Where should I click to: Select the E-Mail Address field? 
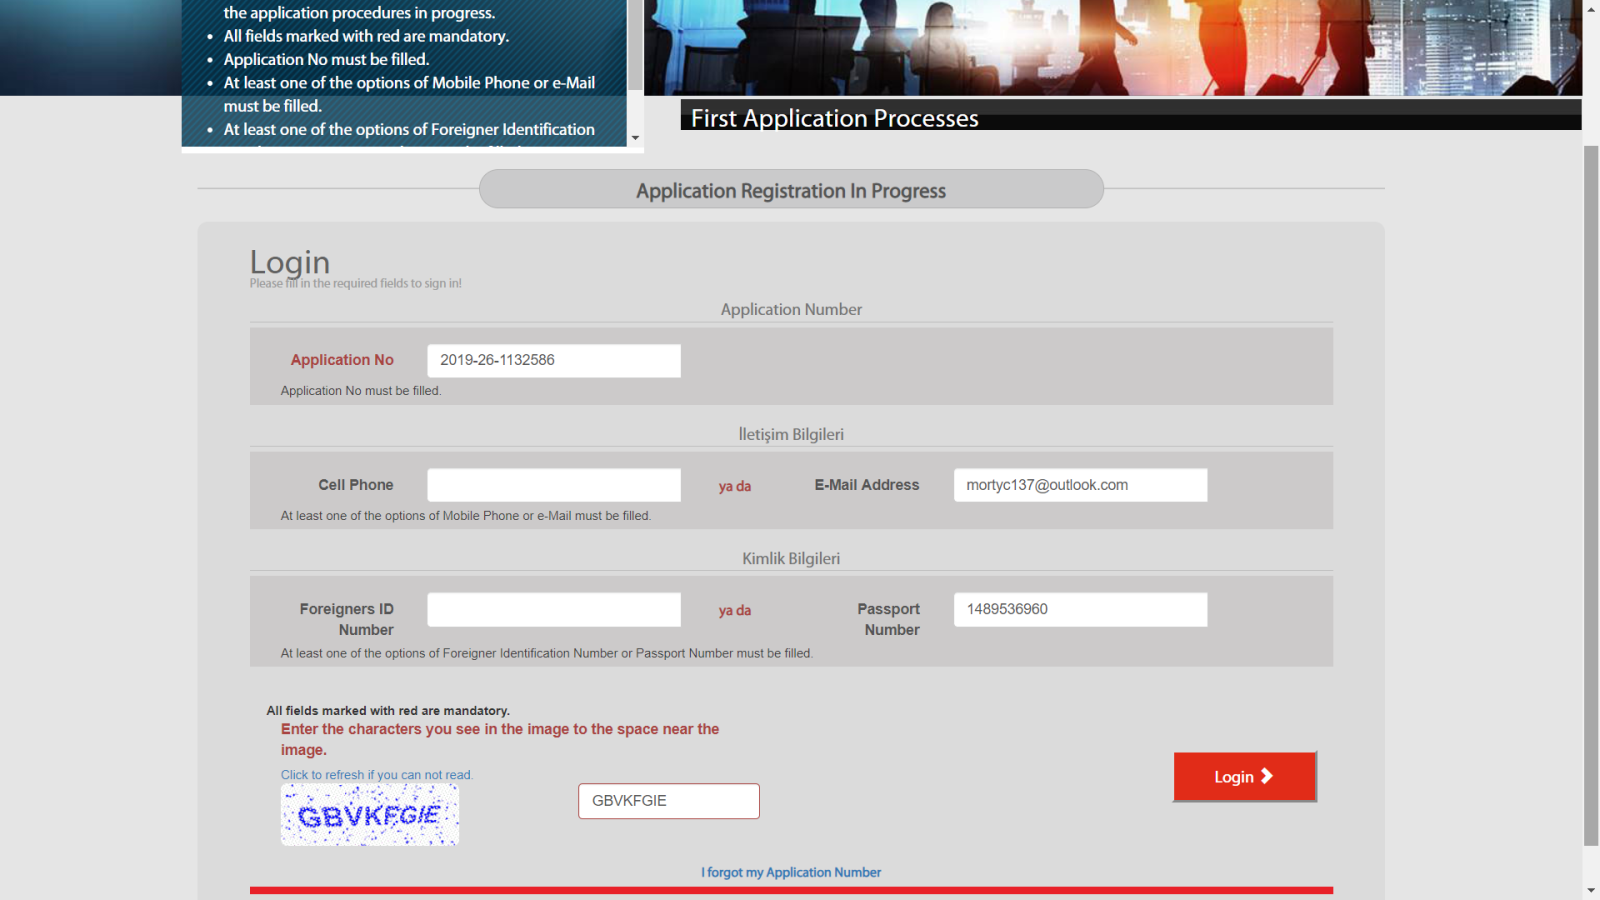tap(1080, 485)
